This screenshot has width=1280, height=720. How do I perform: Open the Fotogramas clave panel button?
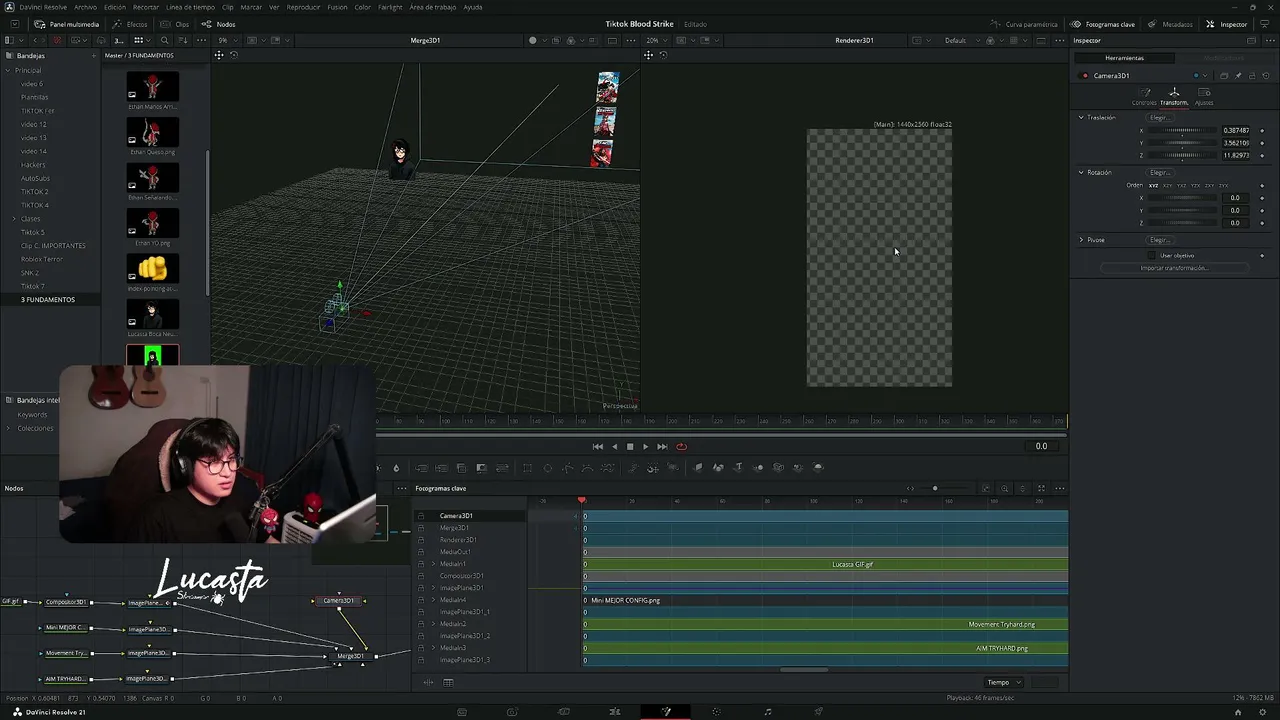pyautogui.click(x=1103, y=24)
